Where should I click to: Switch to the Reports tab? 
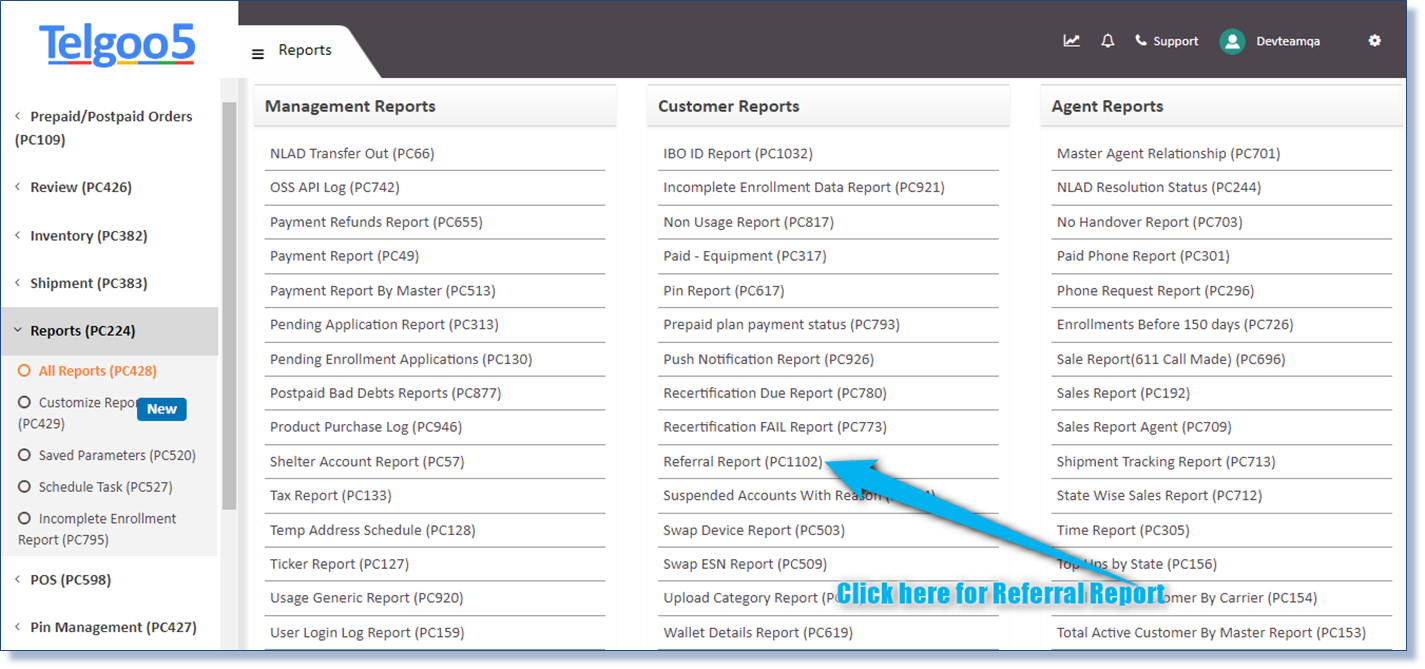pyautogui.click(x=305, y=49)
